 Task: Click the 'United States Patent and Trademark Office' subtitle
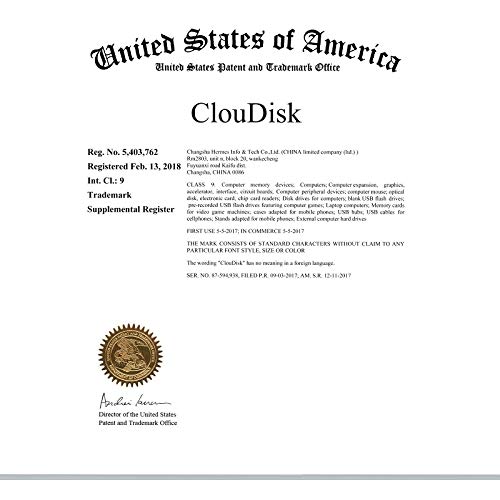pyautogui.click(x=248, y=67)
